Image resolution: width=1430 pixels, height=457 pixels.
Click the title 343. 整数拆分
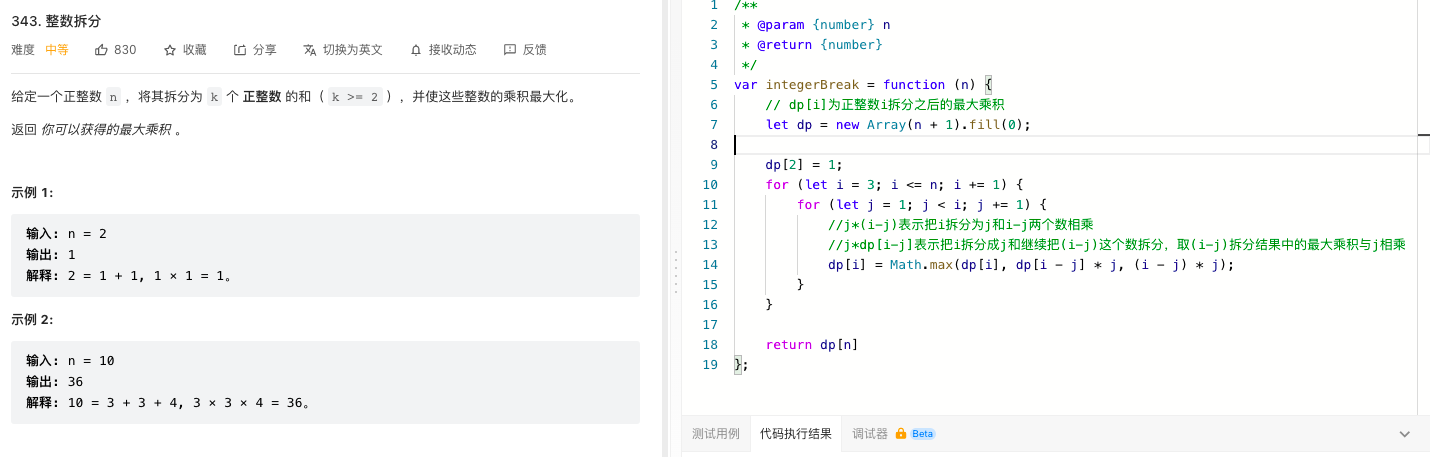pos(56,20)
